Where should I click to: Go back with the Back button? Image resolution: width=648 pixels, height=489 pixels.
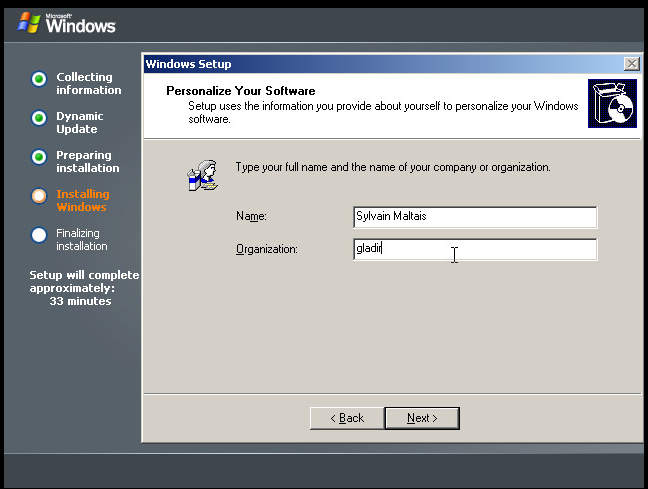345,418
